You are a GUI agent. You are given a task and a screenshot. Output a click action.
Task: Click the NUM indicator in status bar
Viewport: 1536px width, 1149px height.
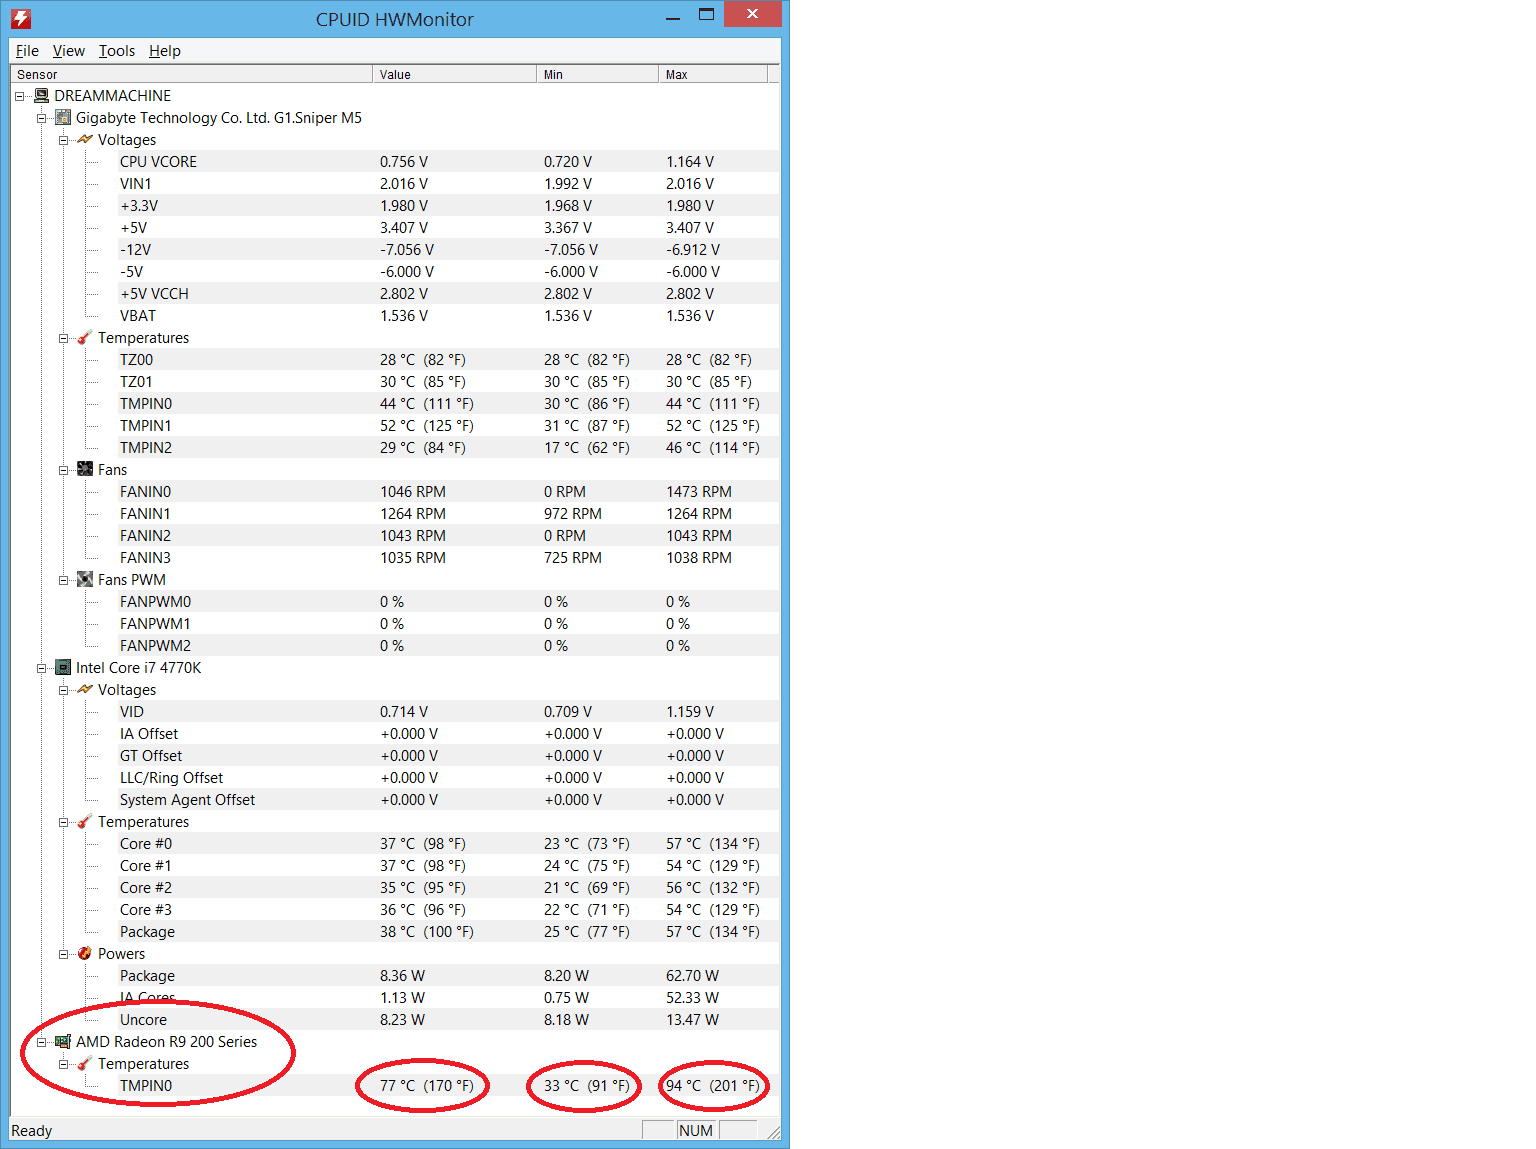(696, 1130)
